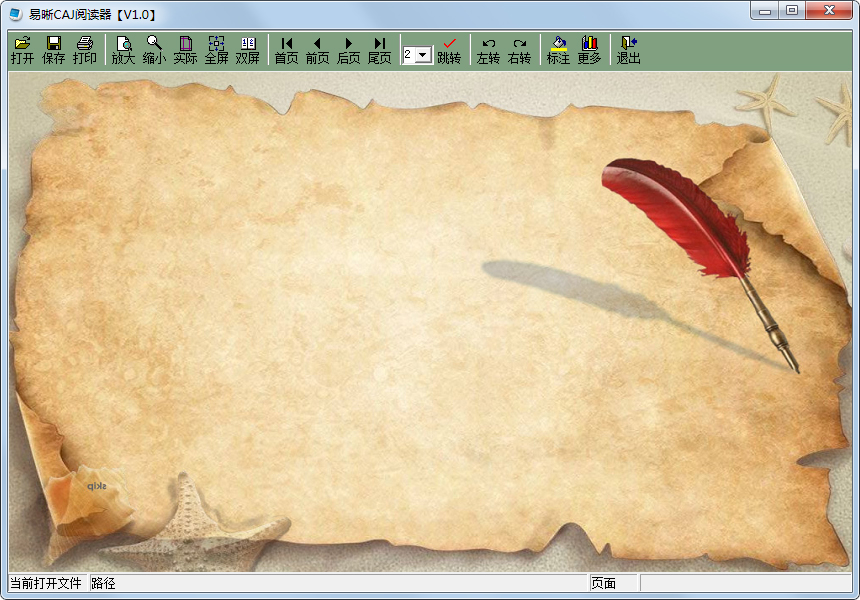The image size is (860, 600).
Task: Open the 标注 annotation tool
Action: 558,50
